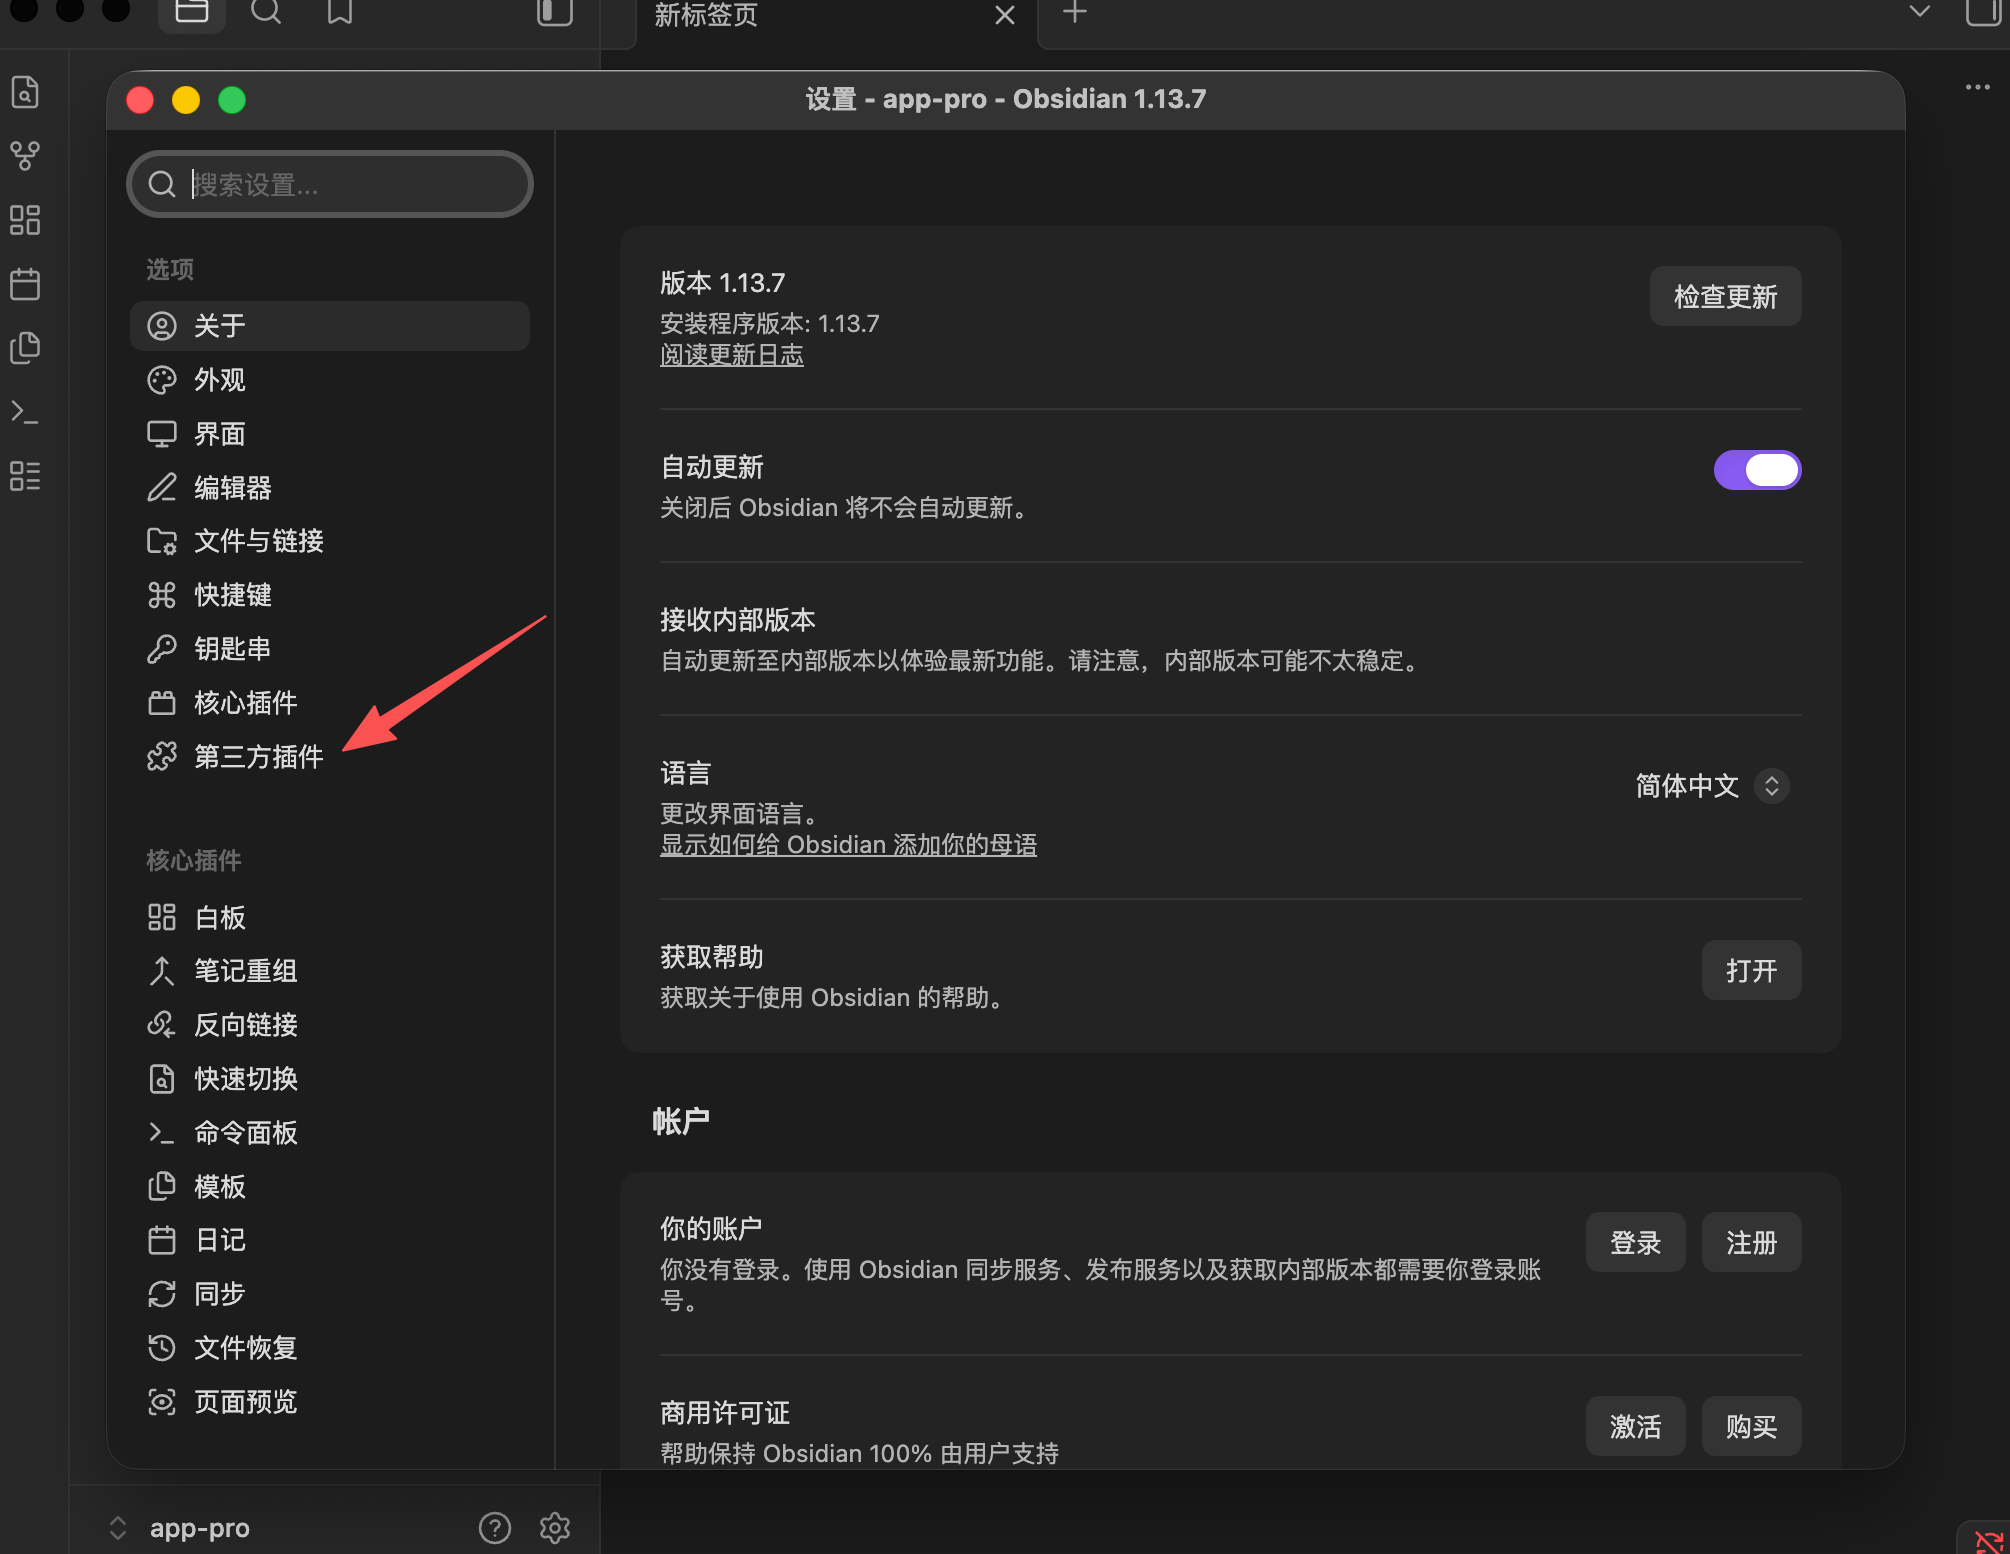Open 日记 plugin settings
Image resolution: width=2010 pixels, height=1554 pixels.
point(330,1240)
